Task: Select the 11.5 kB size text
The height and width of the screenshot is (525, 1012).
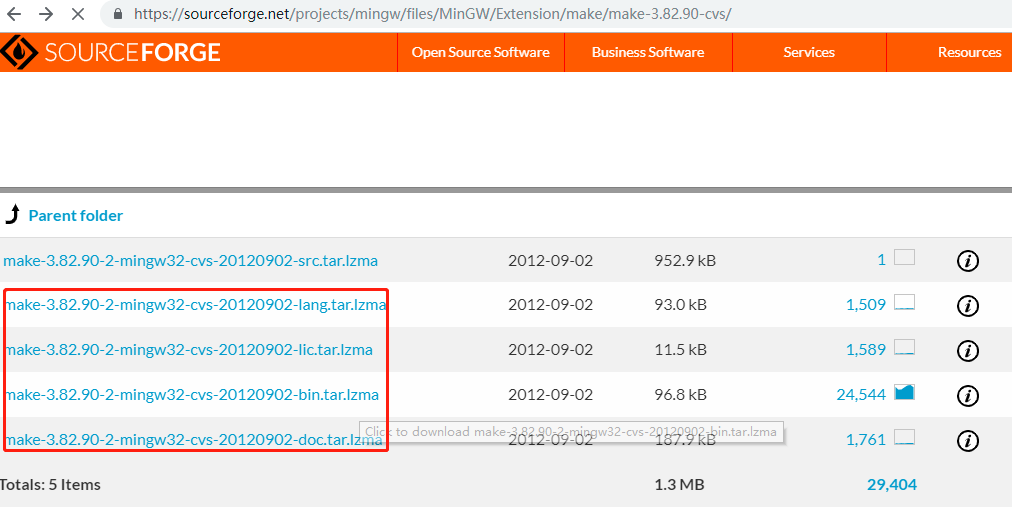Action: click(680, 349)
